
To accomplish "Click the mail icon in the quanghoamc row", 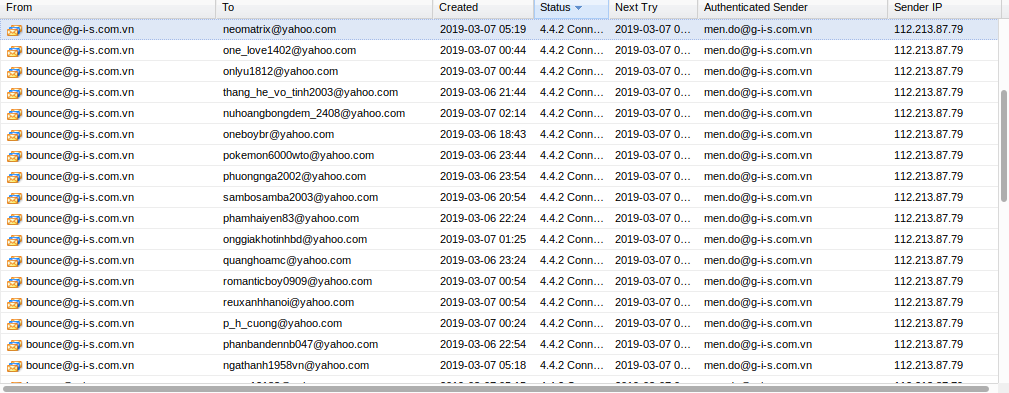I will click(x=14, y=261).
